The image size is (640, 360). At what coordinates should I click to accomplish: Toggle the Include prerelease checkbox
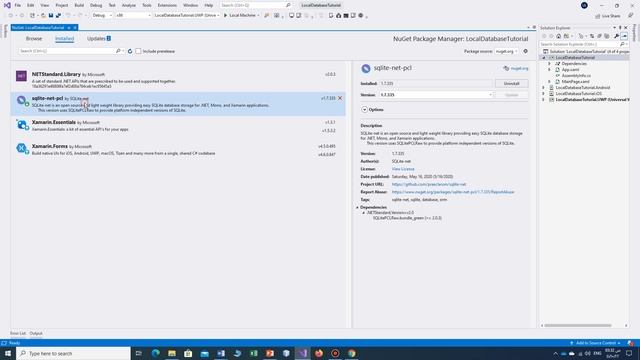(x=138, y=51)
